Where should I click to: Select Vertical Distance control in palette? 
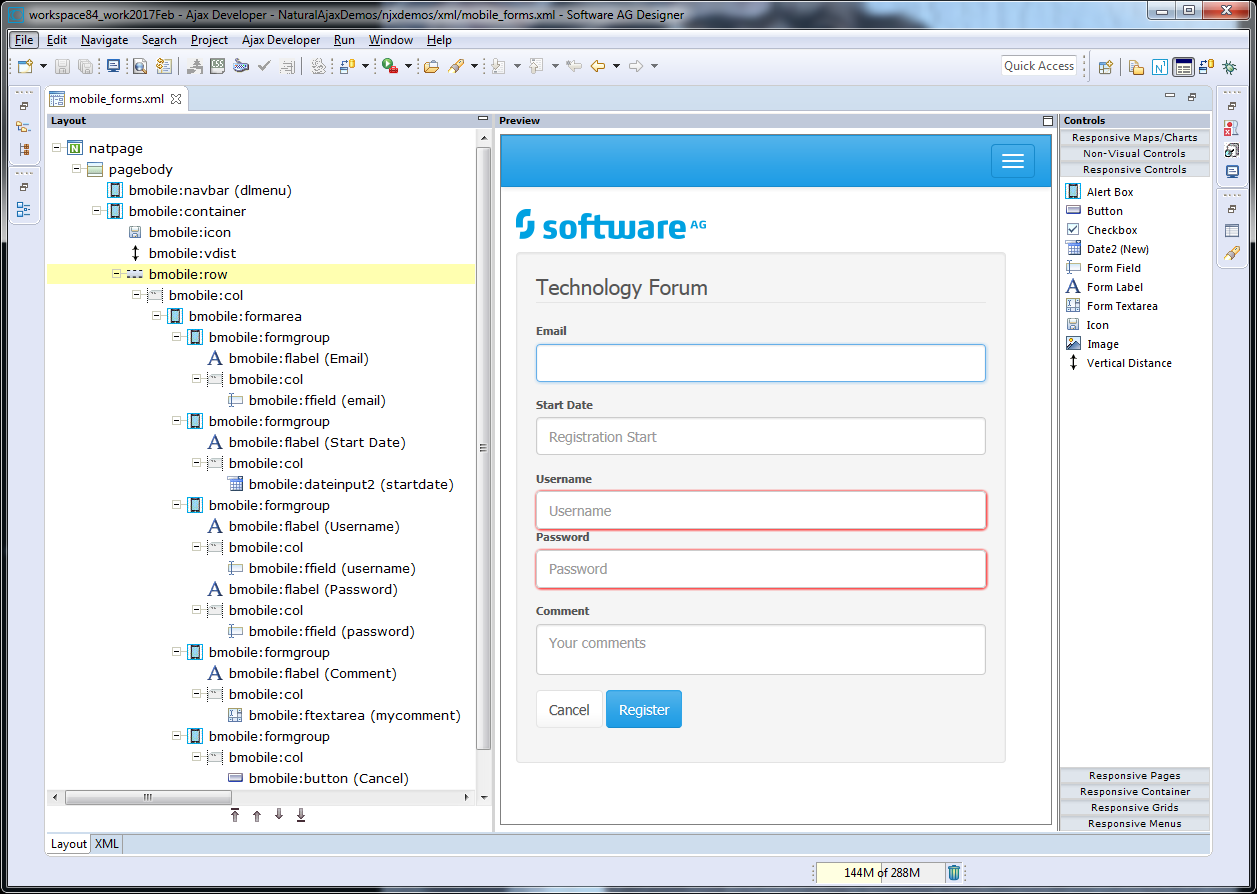point(1128,363)
